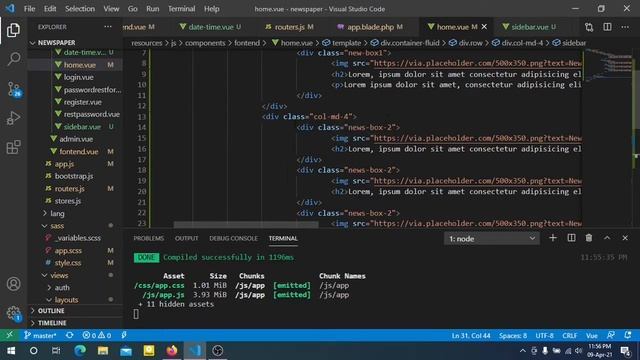Open the Manage gear settings

[13, 313]
